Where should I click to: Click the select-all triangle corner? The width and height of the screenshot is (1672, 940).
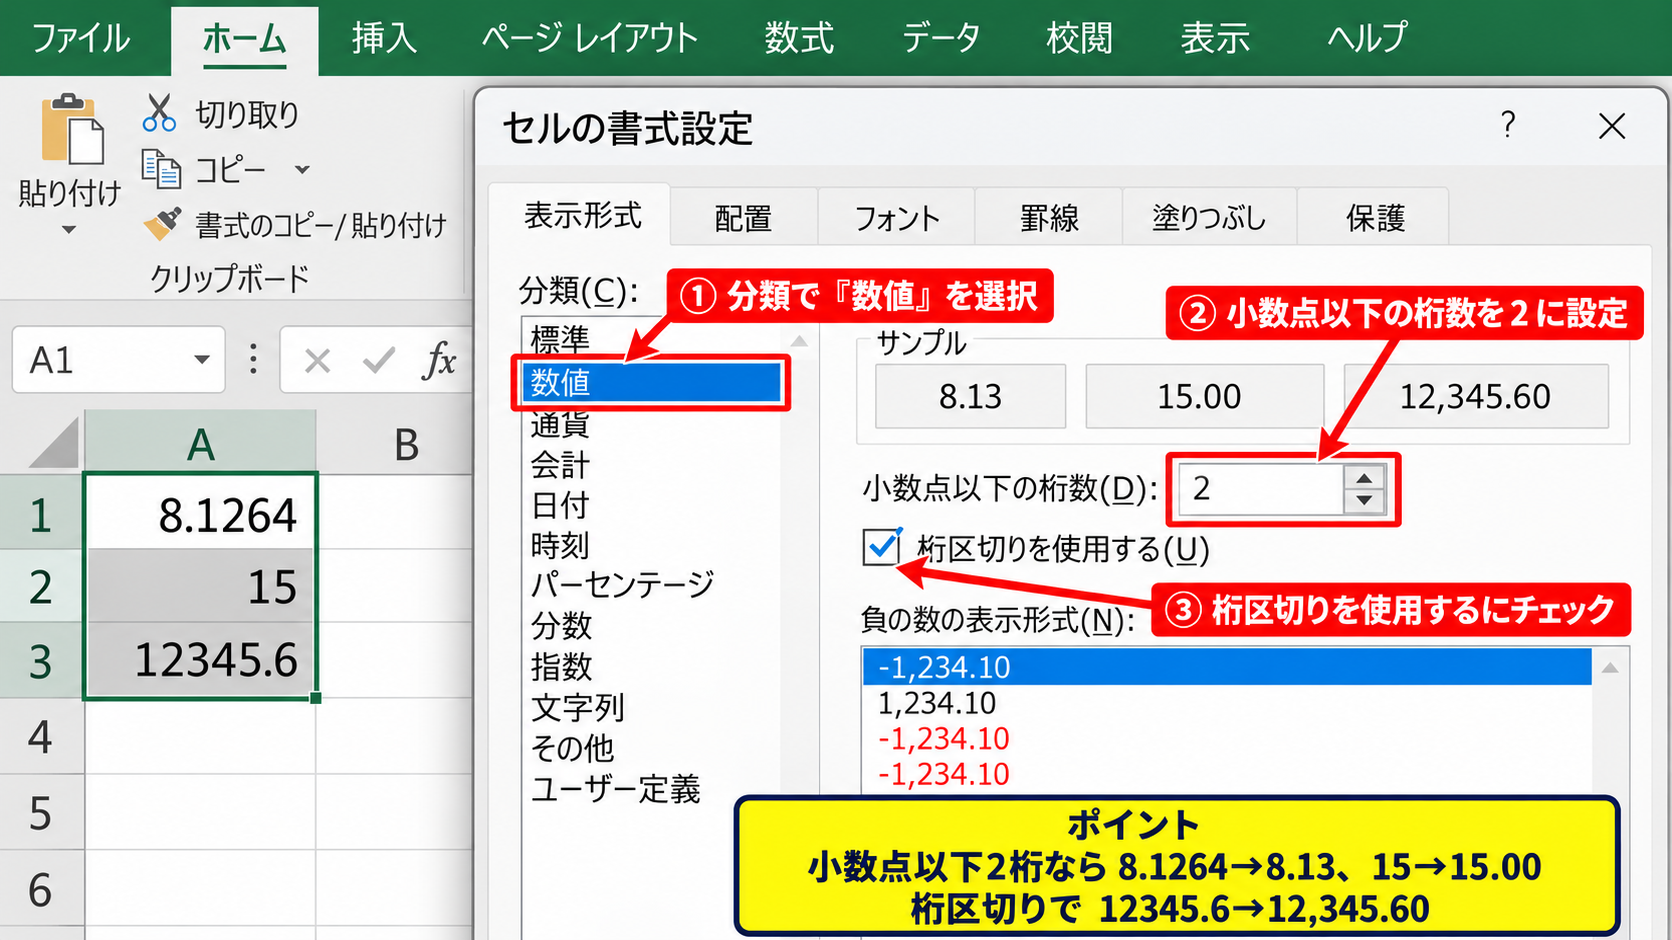click(x=55, y=443)
